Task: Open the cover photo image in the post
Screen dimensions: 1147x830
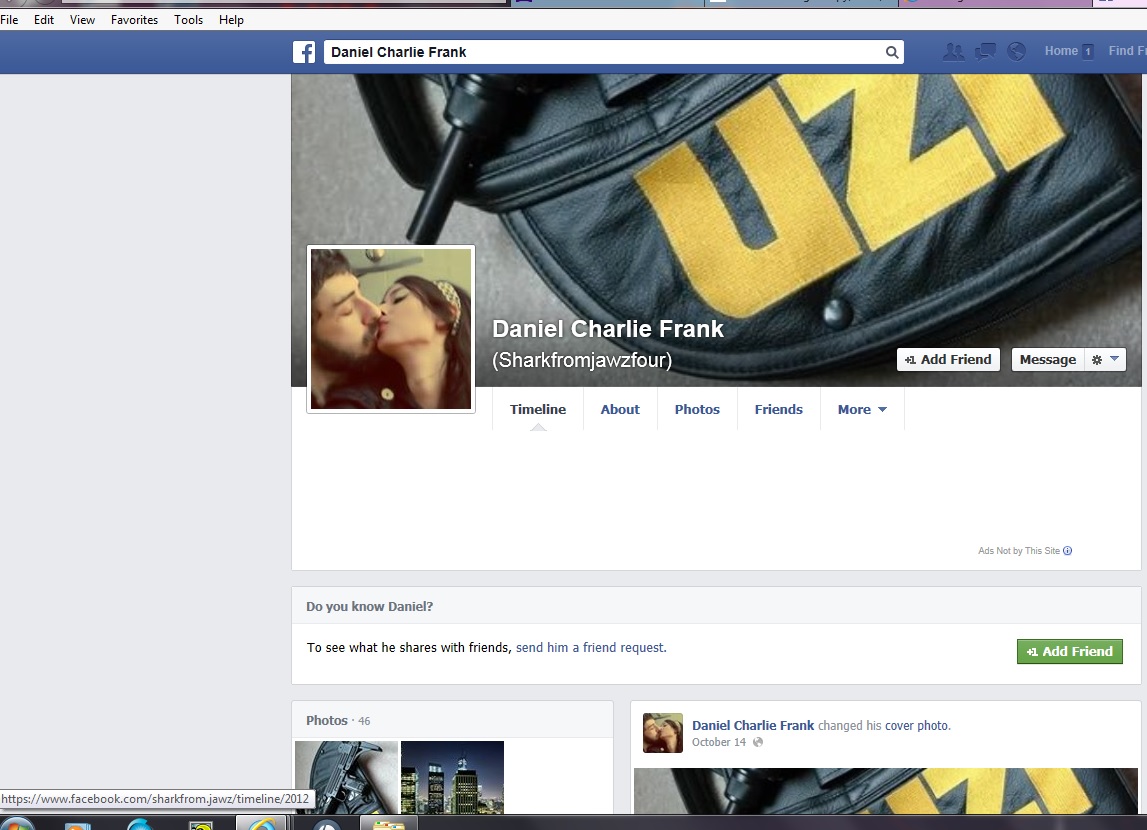Action: pyautogui.click(x=886, y=791)
